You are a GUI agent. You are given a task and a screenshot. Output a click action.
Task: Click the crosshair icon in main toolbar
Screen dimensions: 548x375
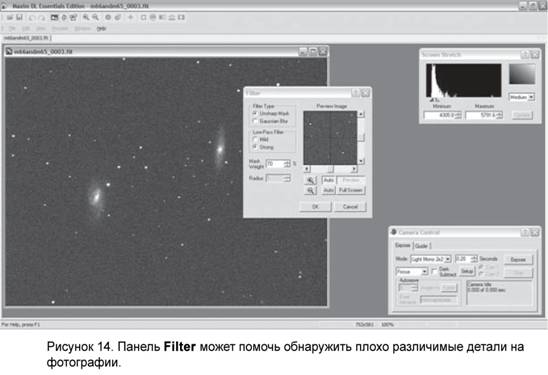point(130,17)
